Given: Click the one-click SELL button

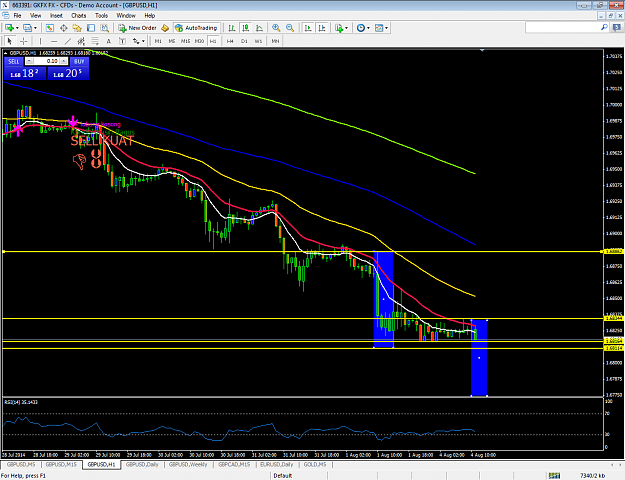Looking at the screenshot, I should (14, 61).
